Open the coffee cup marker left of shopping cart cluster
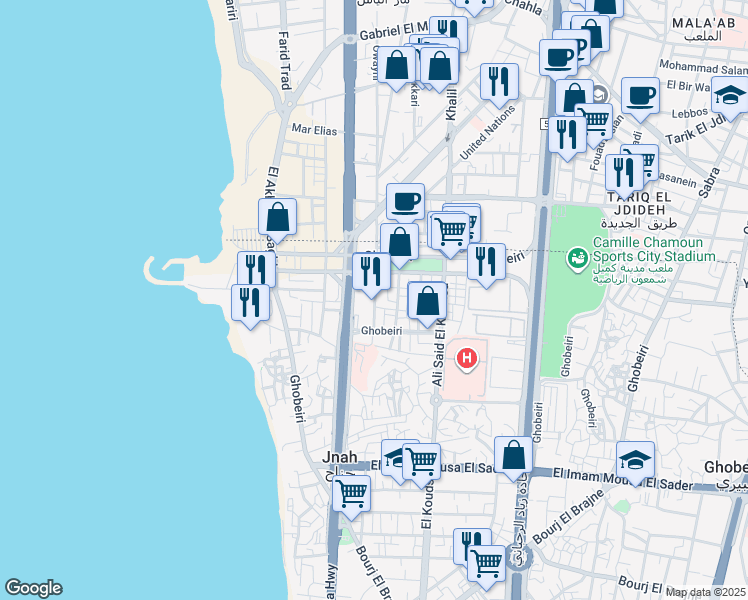The image size is (748, 600). (x=406, y=201)
